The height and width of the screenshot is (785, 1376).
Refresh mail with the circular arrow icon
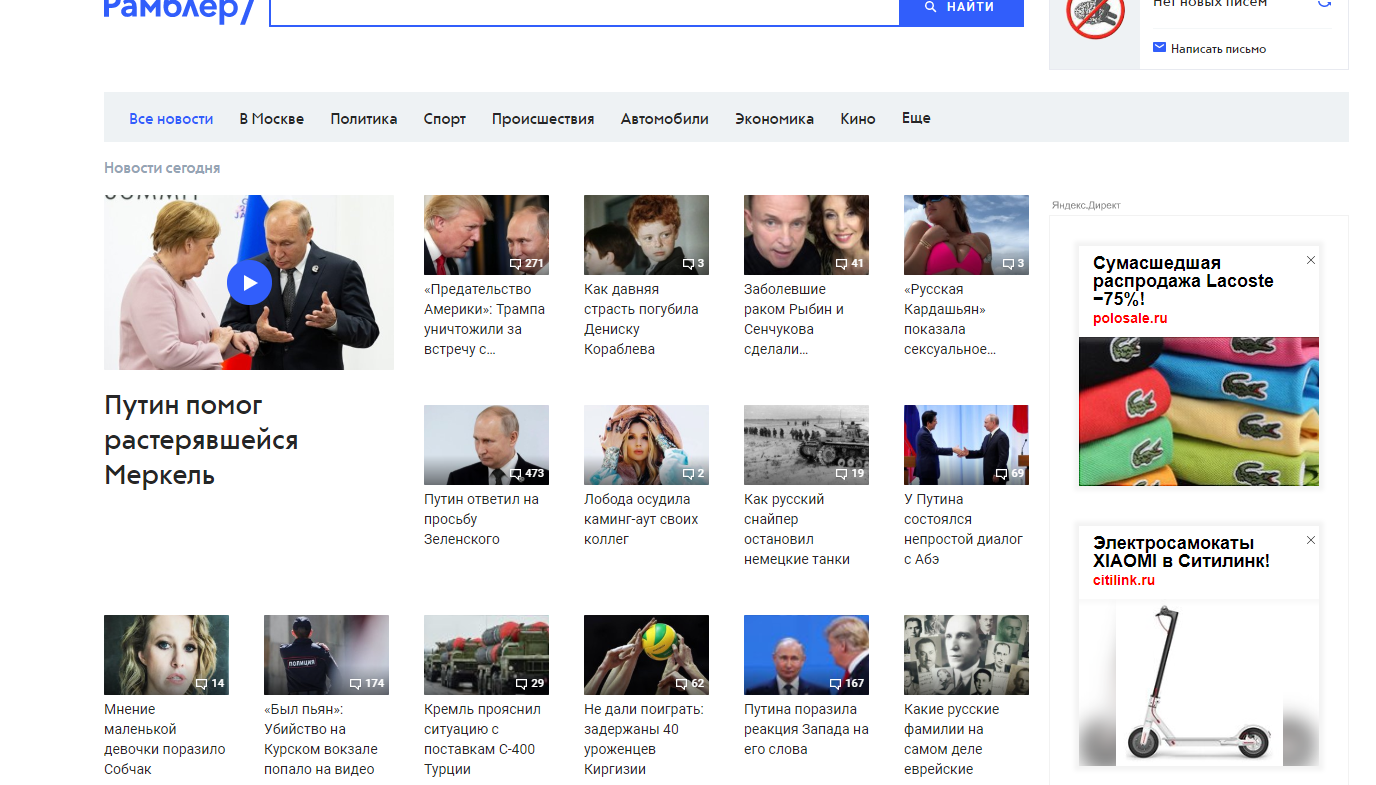tap(1324, 3)
